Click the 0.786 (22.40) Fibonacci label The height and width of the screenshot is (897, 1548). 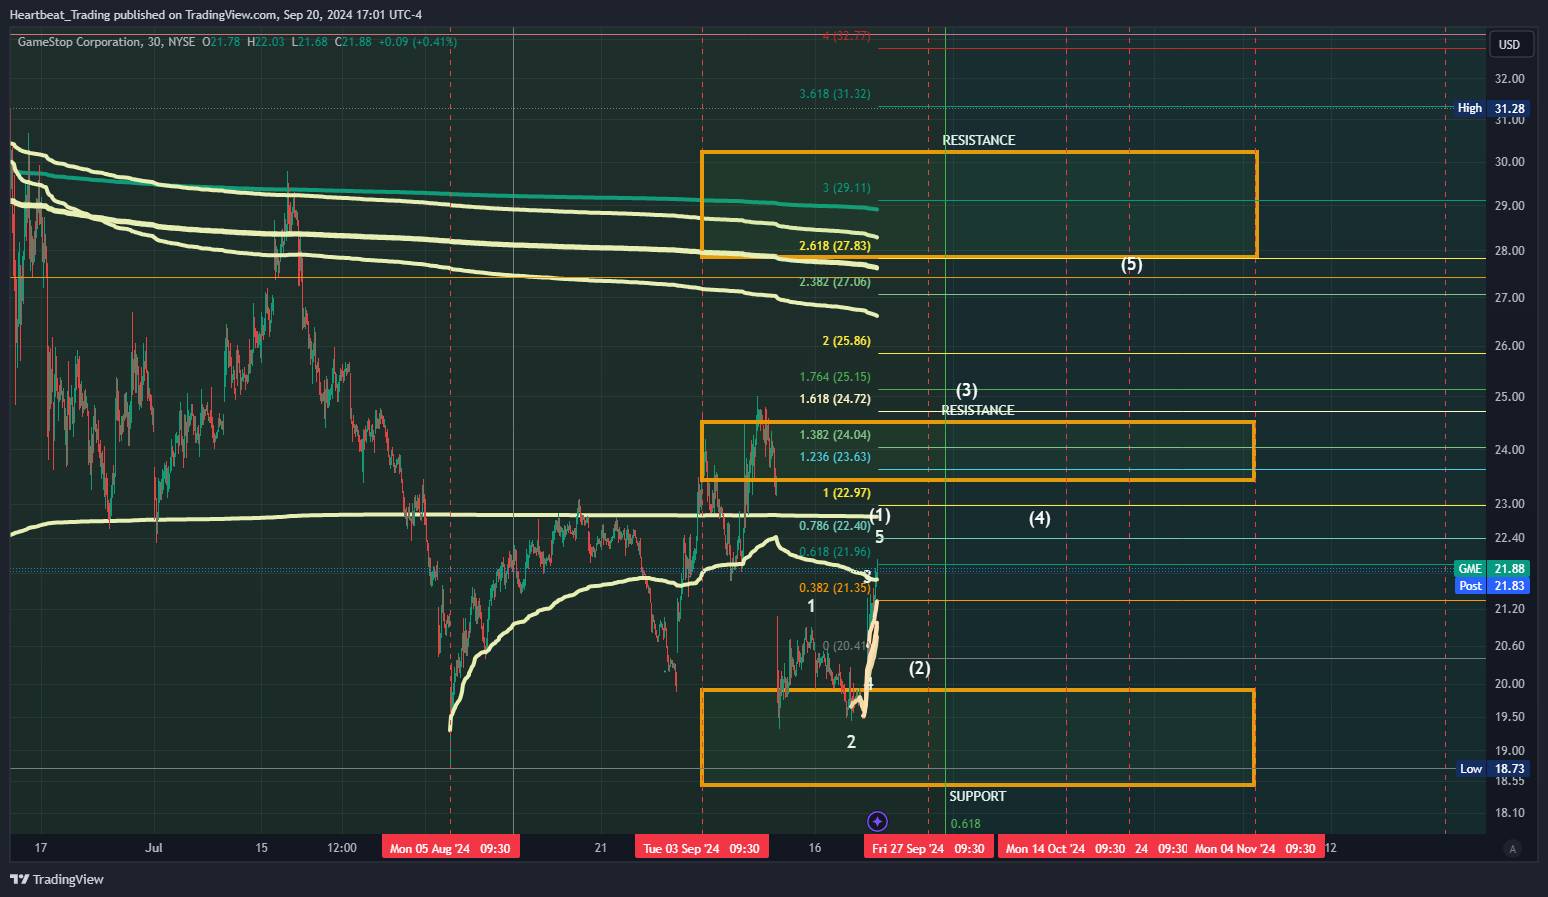[x=835, y=526]
